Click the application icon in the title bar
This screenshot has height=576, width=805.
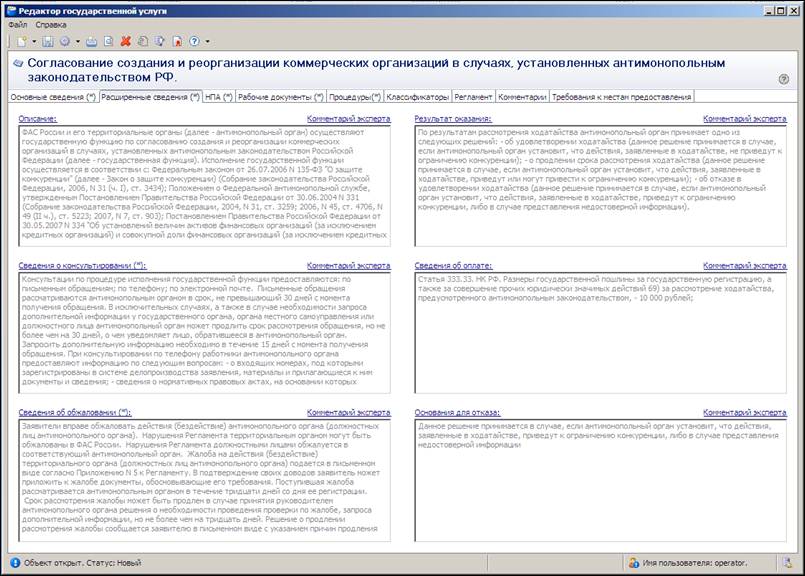[x=11, y=11]
